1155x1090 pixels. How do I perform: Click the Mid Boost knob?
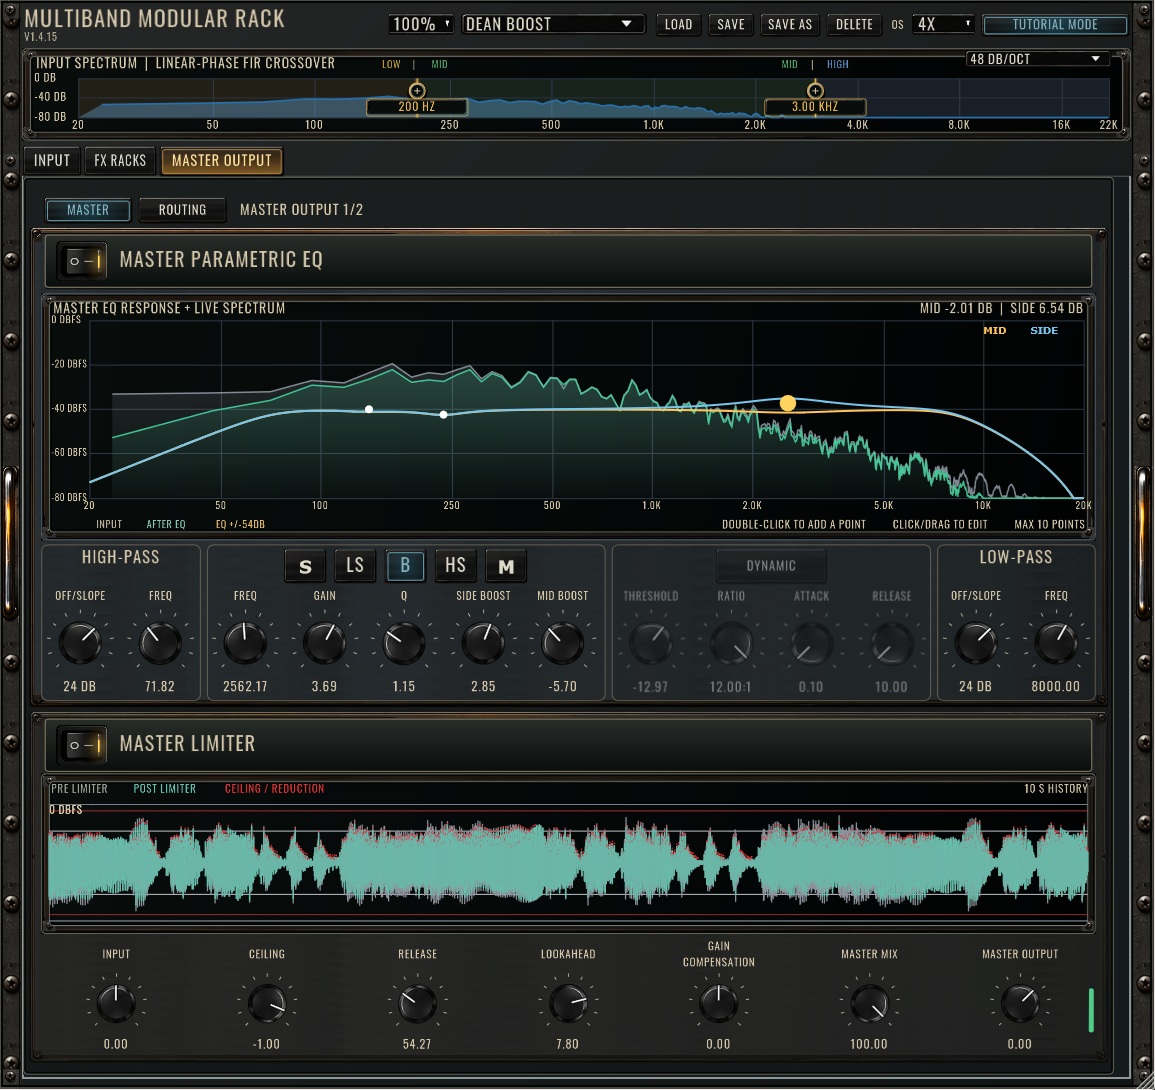click(563, 641)
